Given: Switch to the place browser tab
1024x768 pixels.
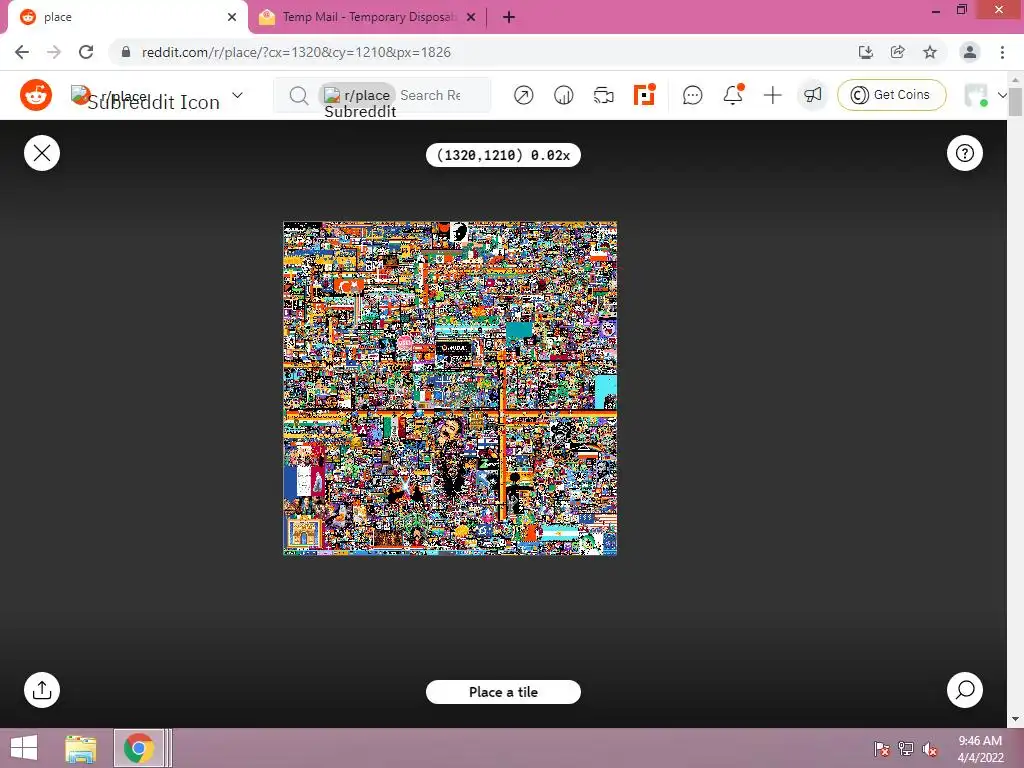Looking at the screenshot, I should [x=124, y=17].
